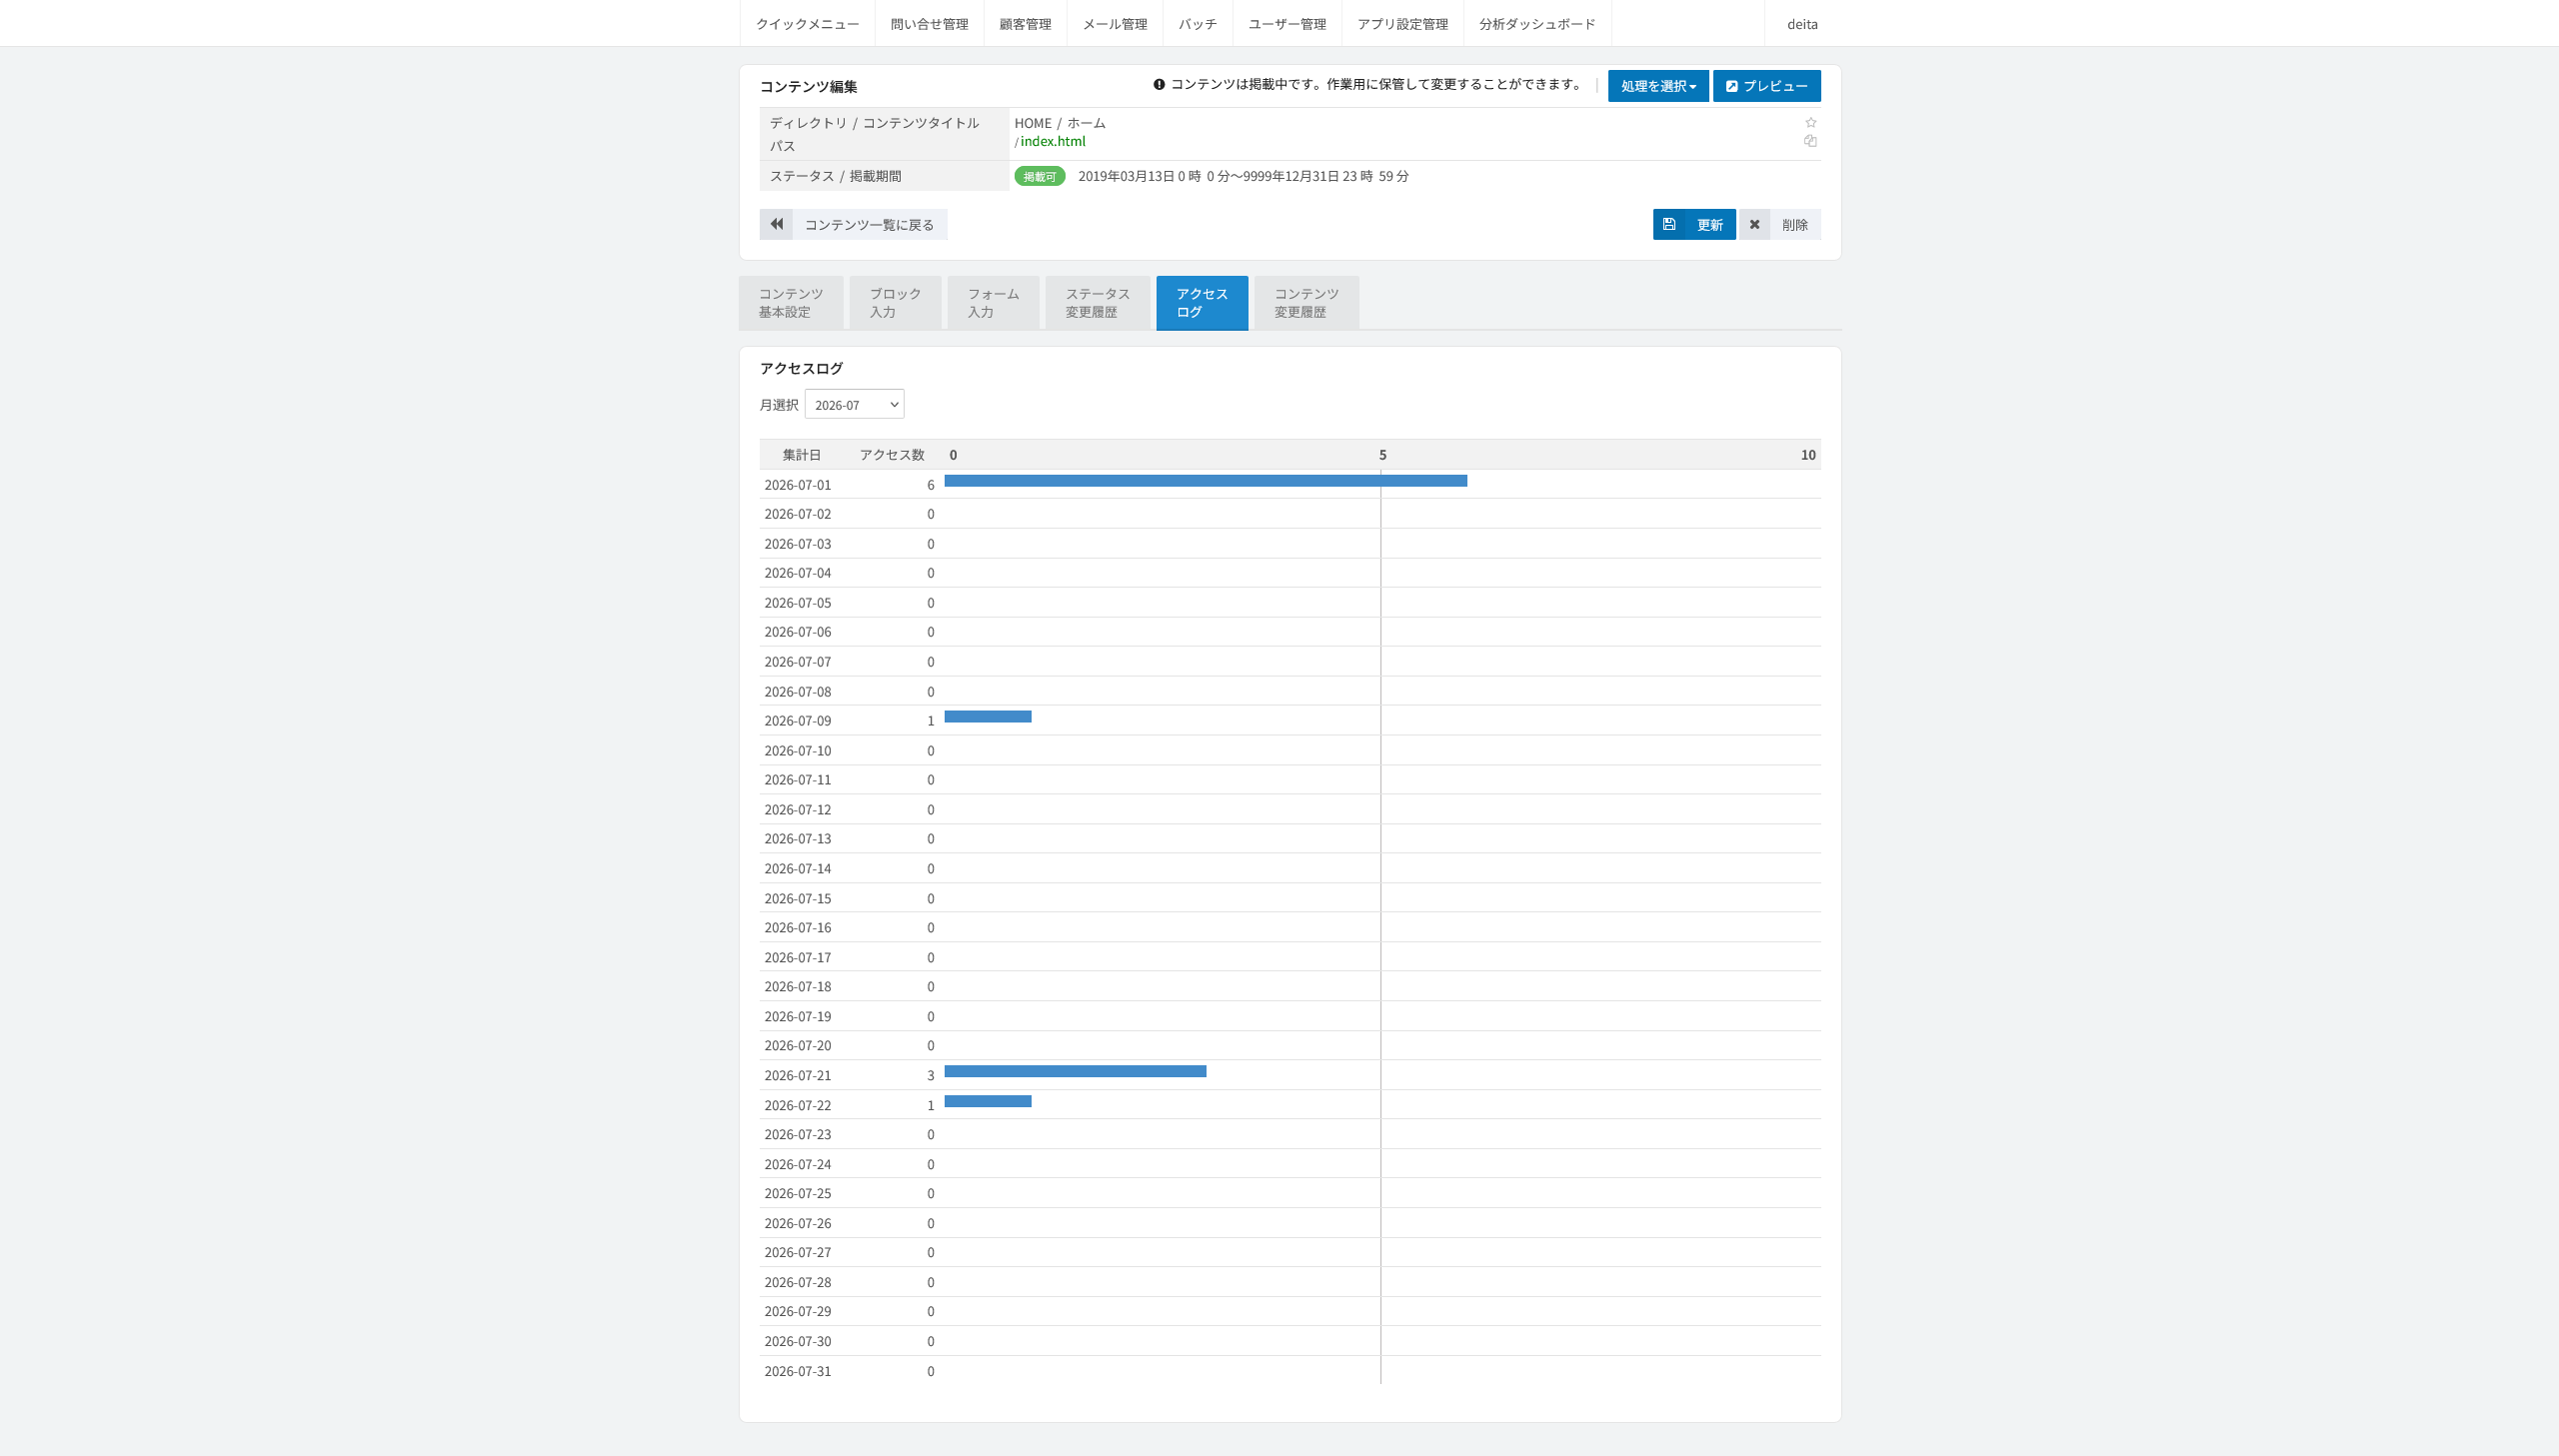Viewport: 2559px width, 1456px height.
Task: Click the date 2026-07-12
Action: 797,810
